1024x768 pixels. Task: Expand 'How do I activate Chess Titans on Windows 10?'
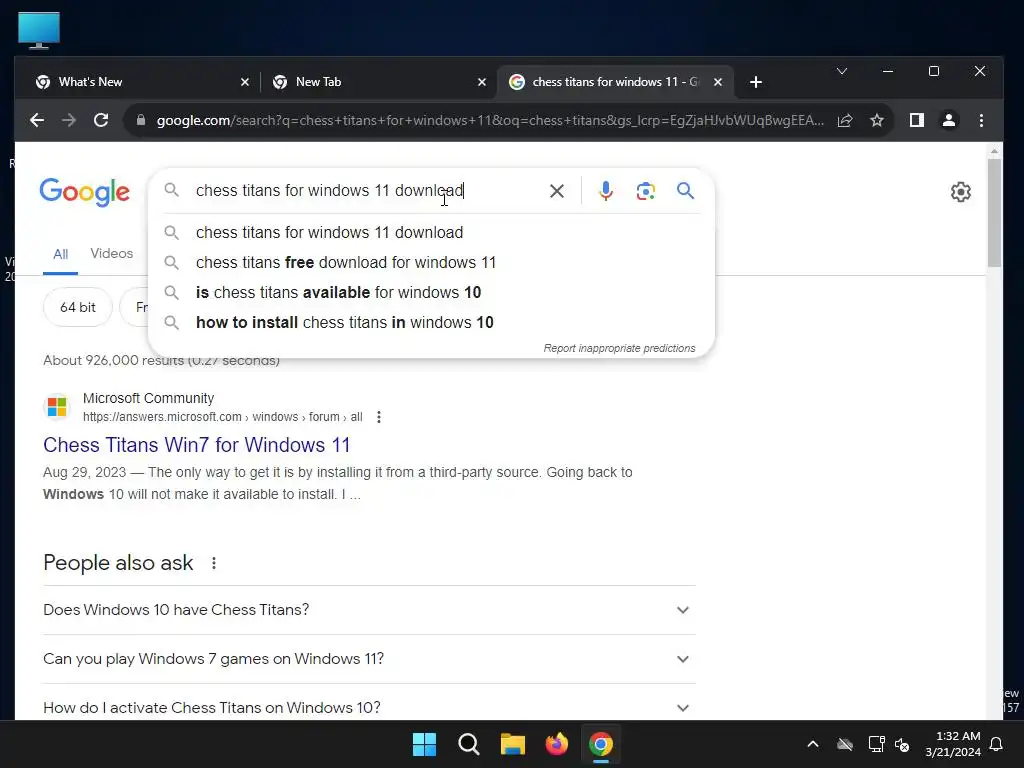pos(369,707)
